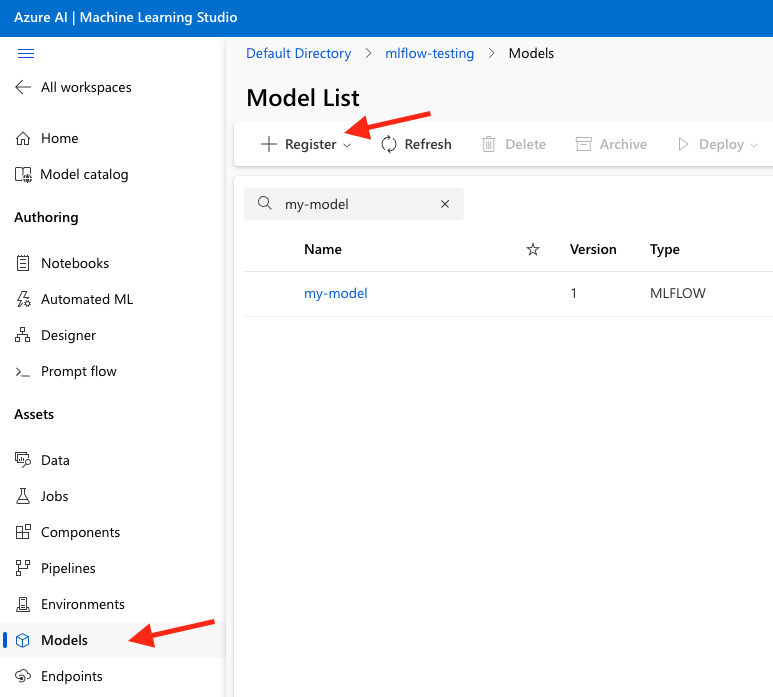The image size is (773, 697).
Task: Click the trash can Delete icon
Action: pyautogui.click(x=489, y=144)
